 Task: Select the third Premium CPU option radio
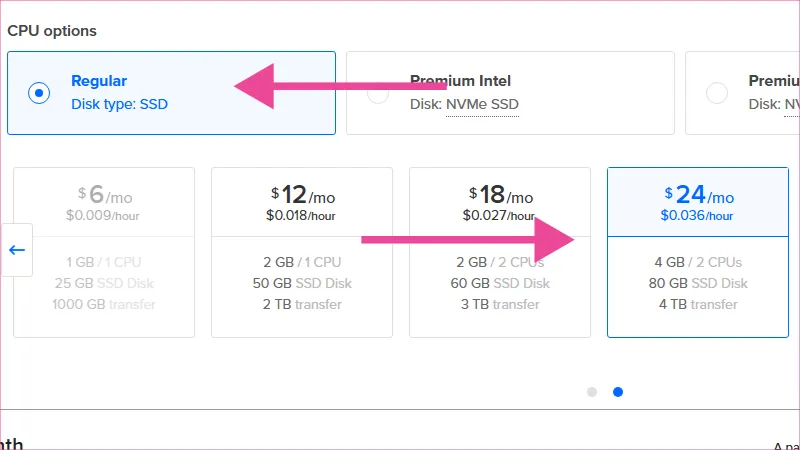(x=717, y=93)
